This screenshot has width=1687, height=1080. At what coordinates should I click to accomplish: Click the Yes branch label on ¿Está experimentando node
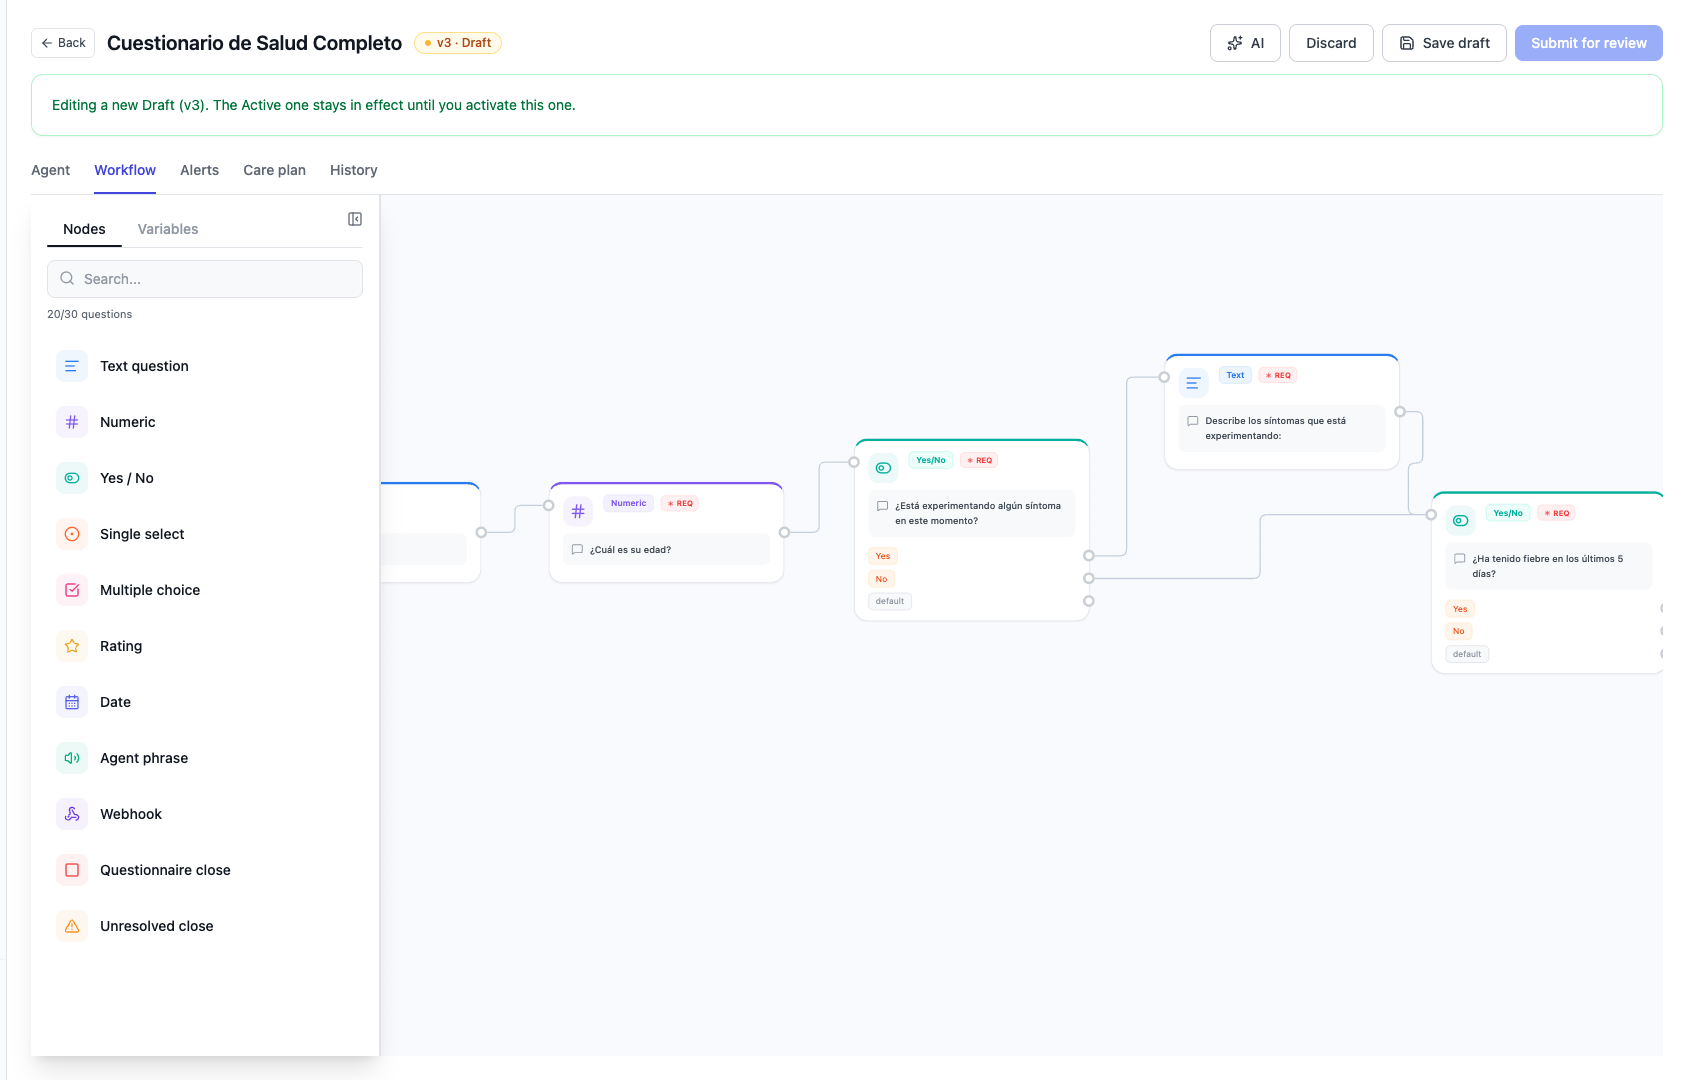[883, 556]
